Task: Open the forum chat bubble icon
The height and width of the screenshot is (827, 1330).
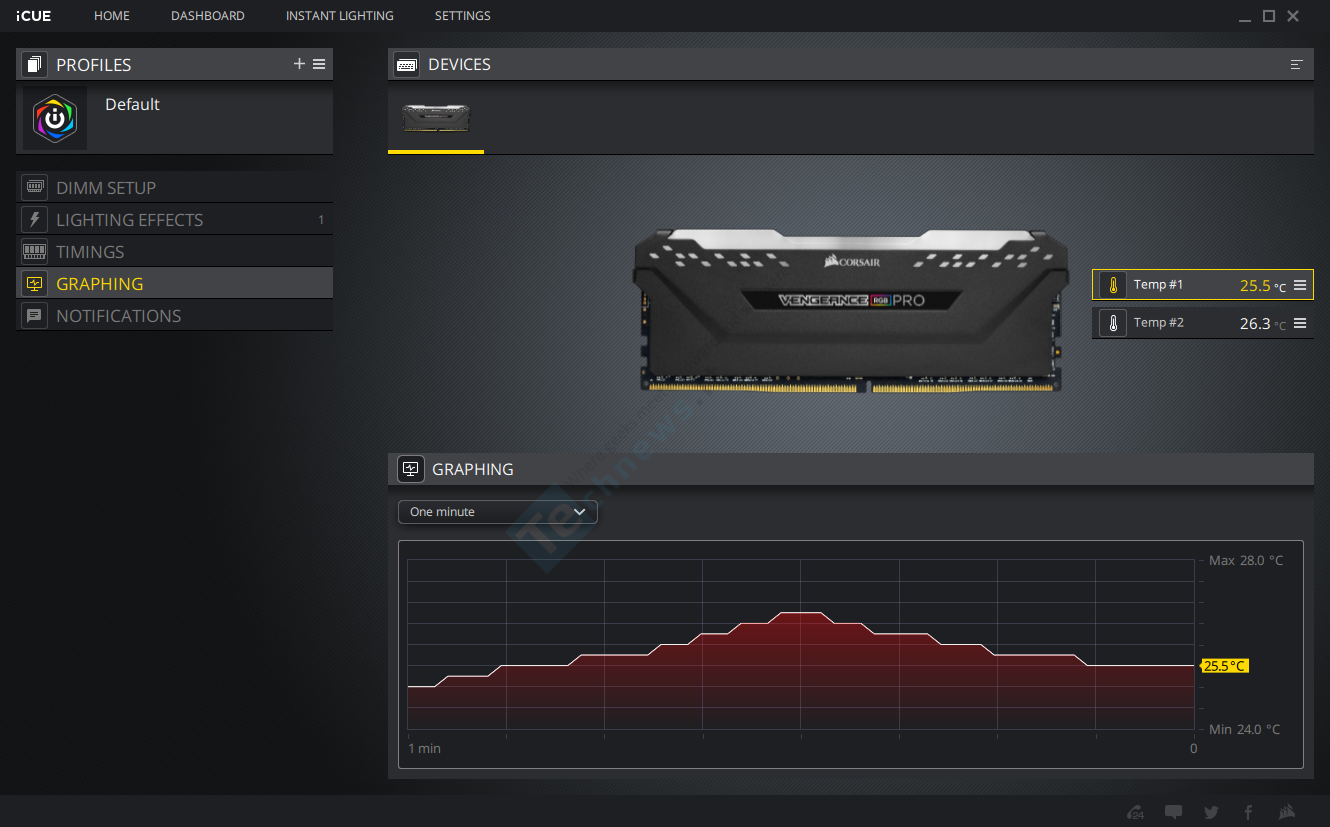Action: coord(1174,812)
